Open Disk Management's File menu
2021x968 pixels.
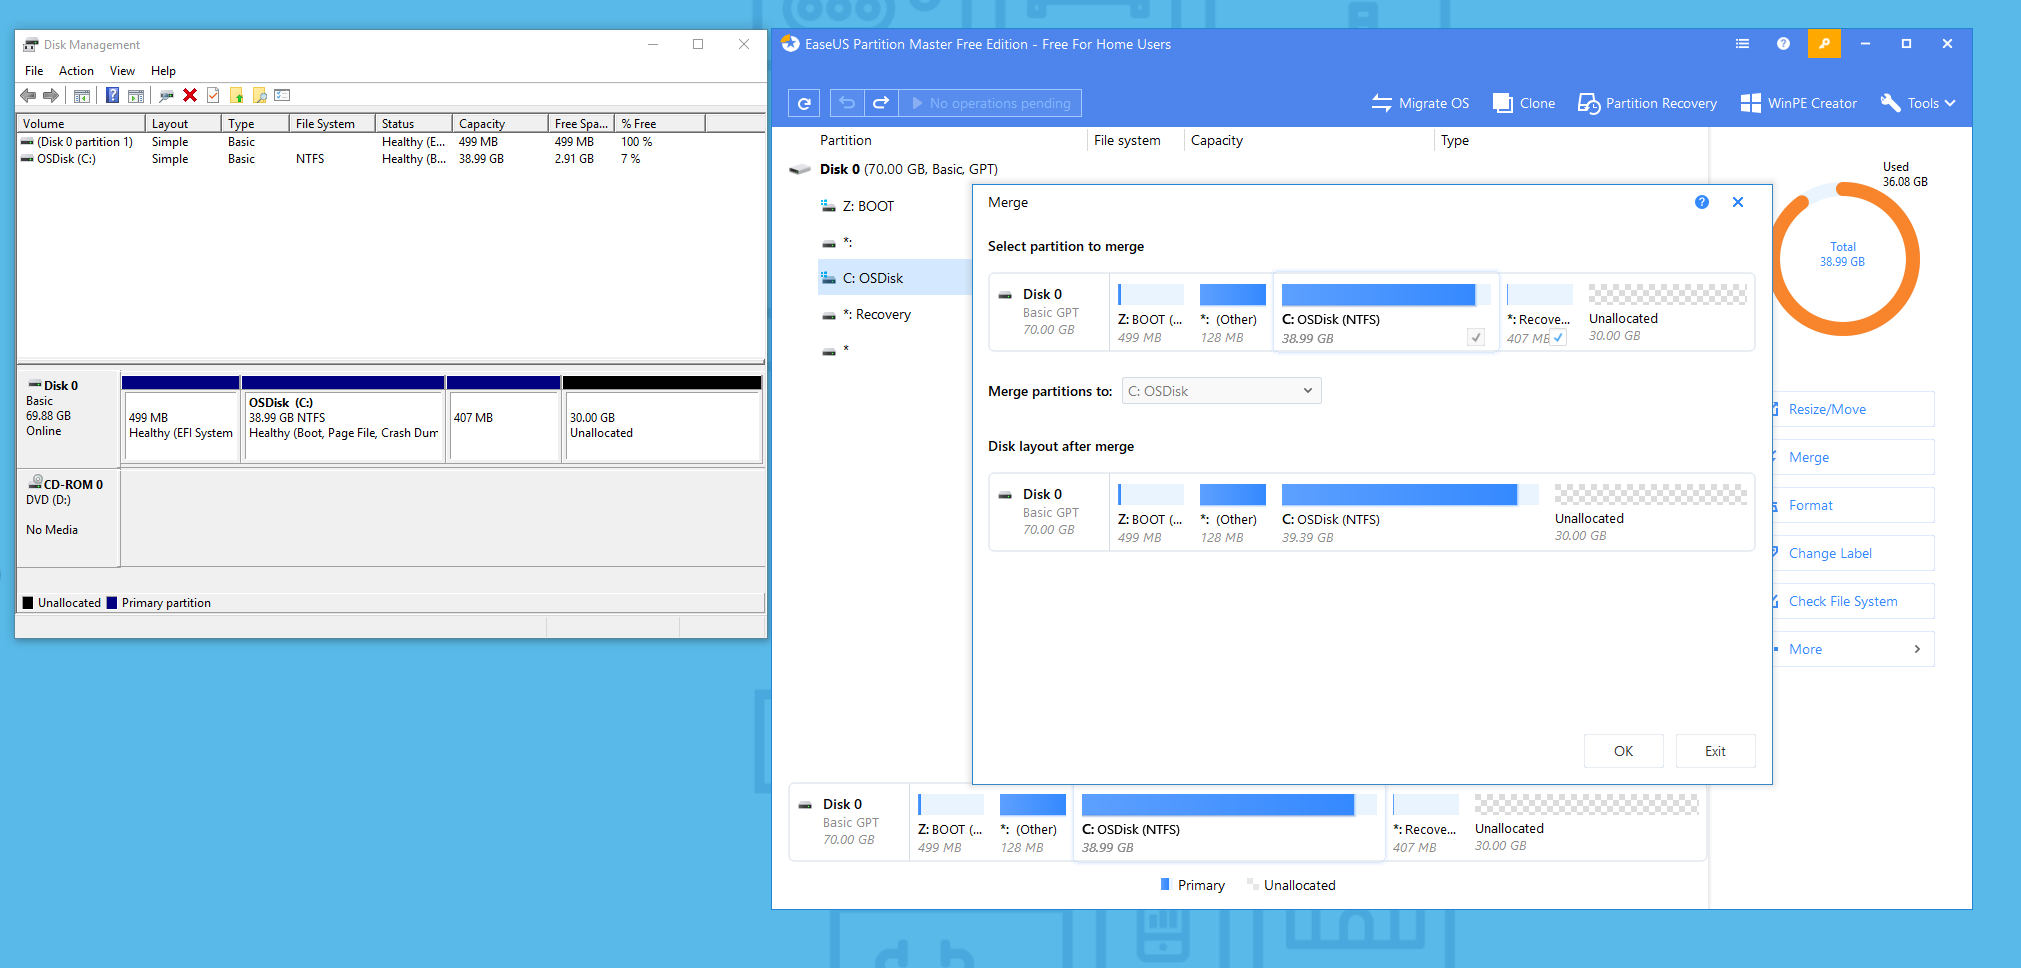click(x=34, y=70)
